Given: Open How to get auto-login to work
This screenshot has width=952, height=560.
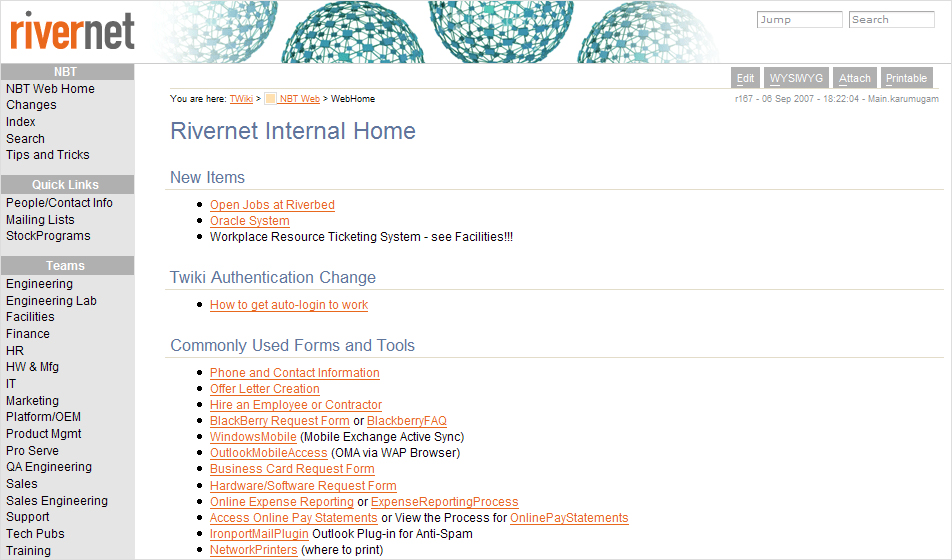Looking at the screenshot, I should coord(289,305).
